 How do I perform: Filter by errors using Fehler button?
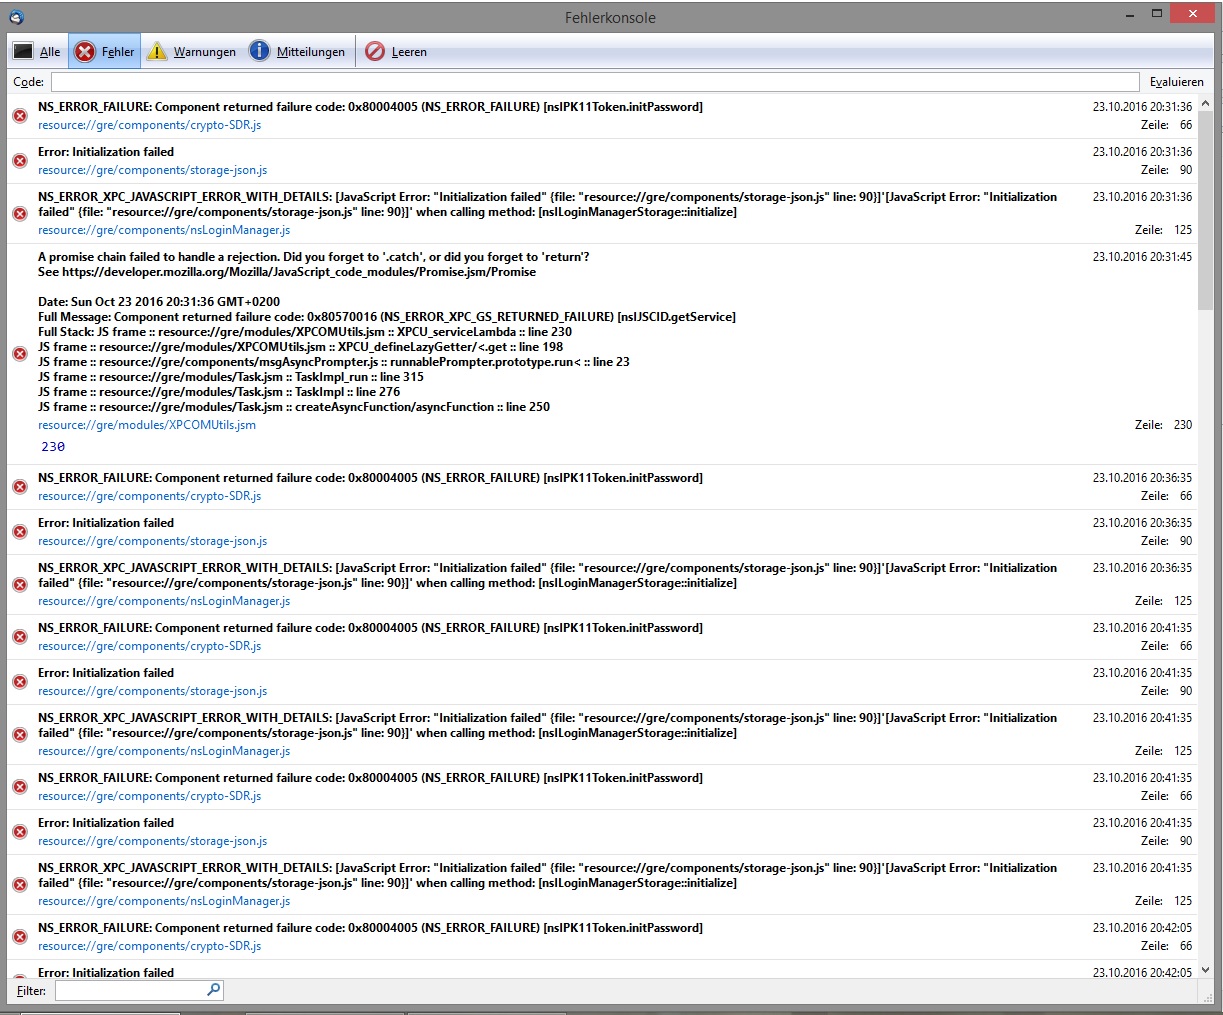pyautogui.click(x=105, y=52)
